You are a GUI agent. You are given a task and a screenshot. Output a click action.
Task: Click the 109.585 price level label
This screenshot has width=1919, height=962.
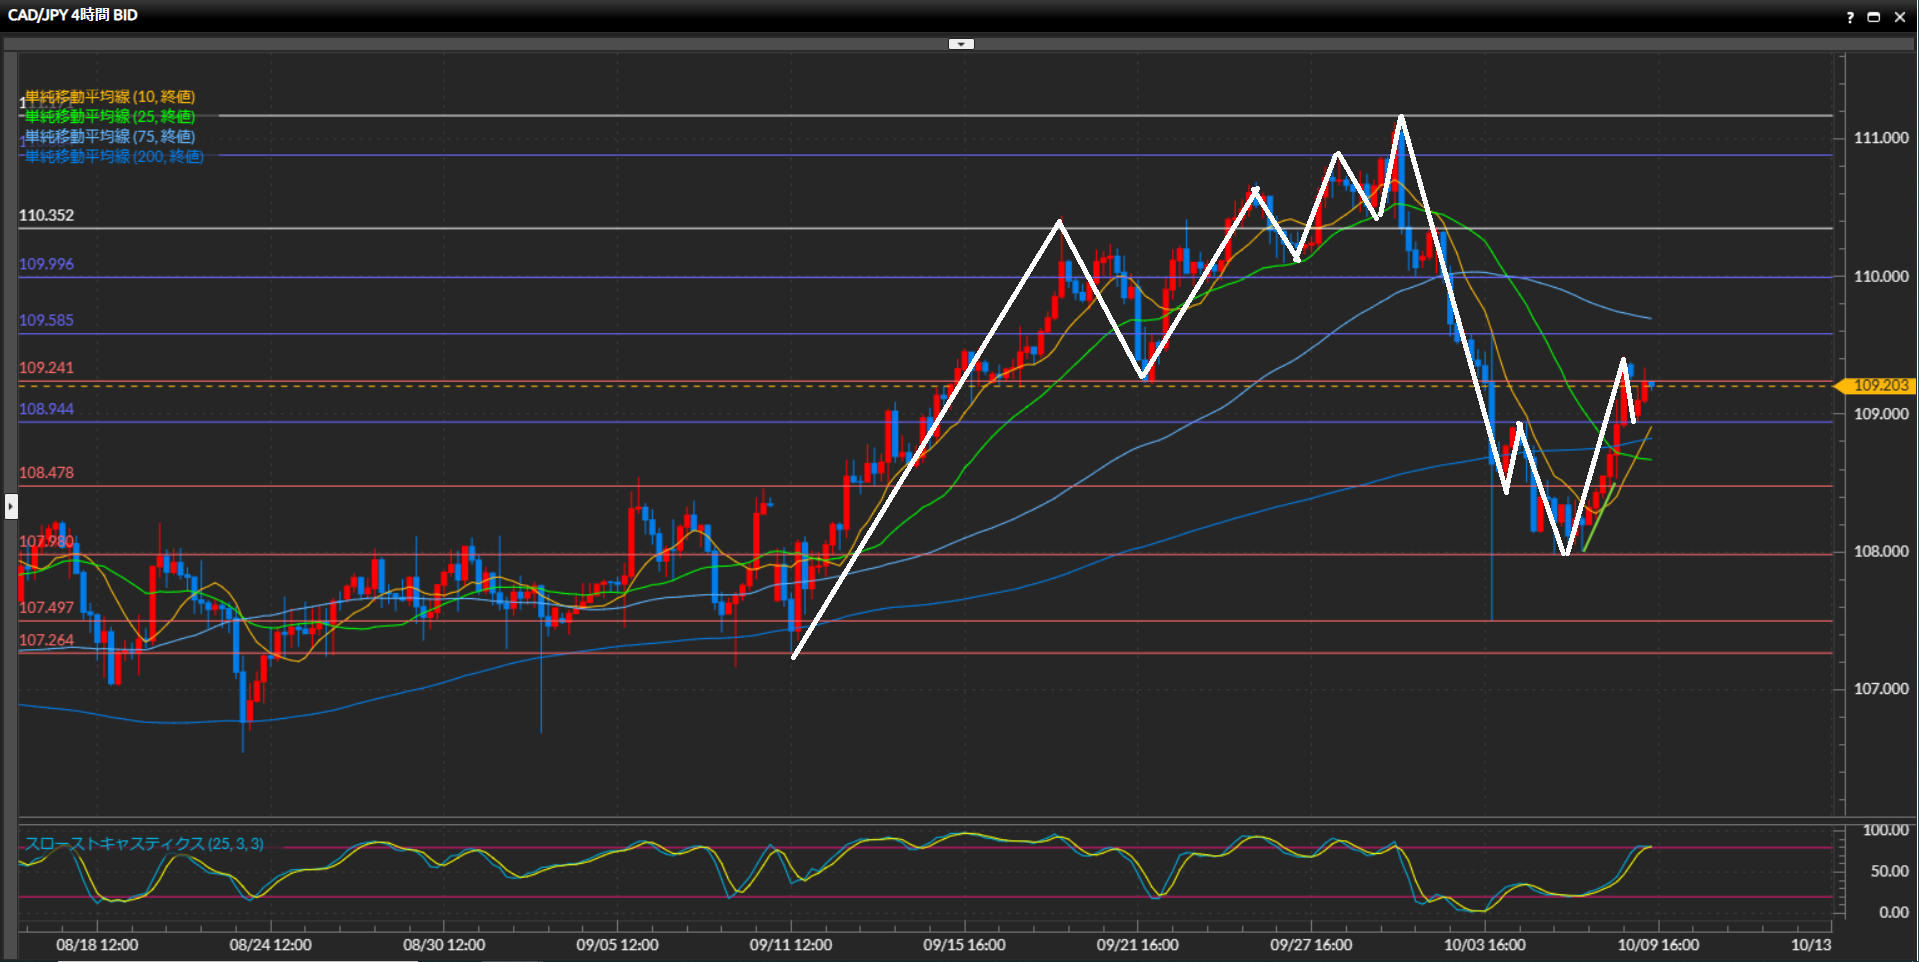coord(46,321)
